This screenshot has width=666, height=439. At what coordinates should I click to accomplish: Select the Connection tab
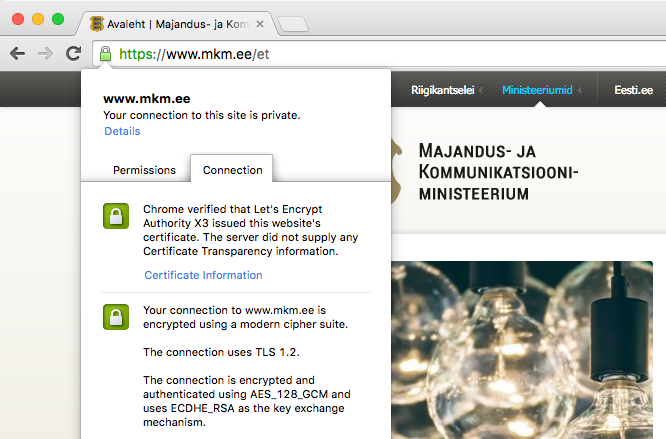click(x=232, y=170)
